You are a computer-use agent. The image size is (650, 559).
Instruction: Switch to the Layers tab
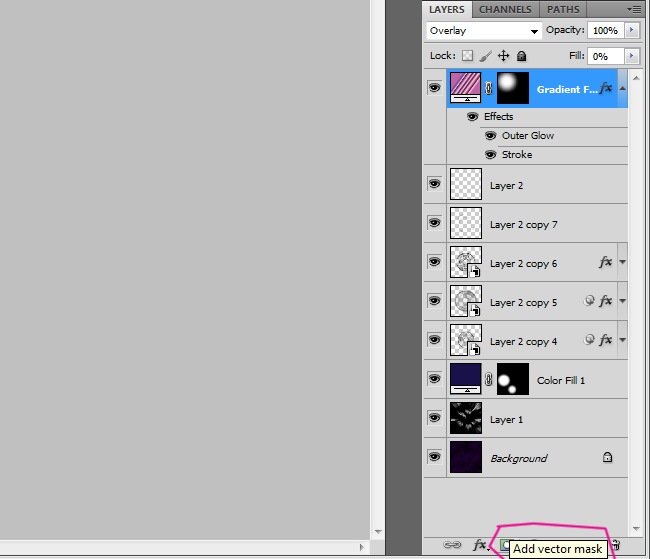coord(447,10)
